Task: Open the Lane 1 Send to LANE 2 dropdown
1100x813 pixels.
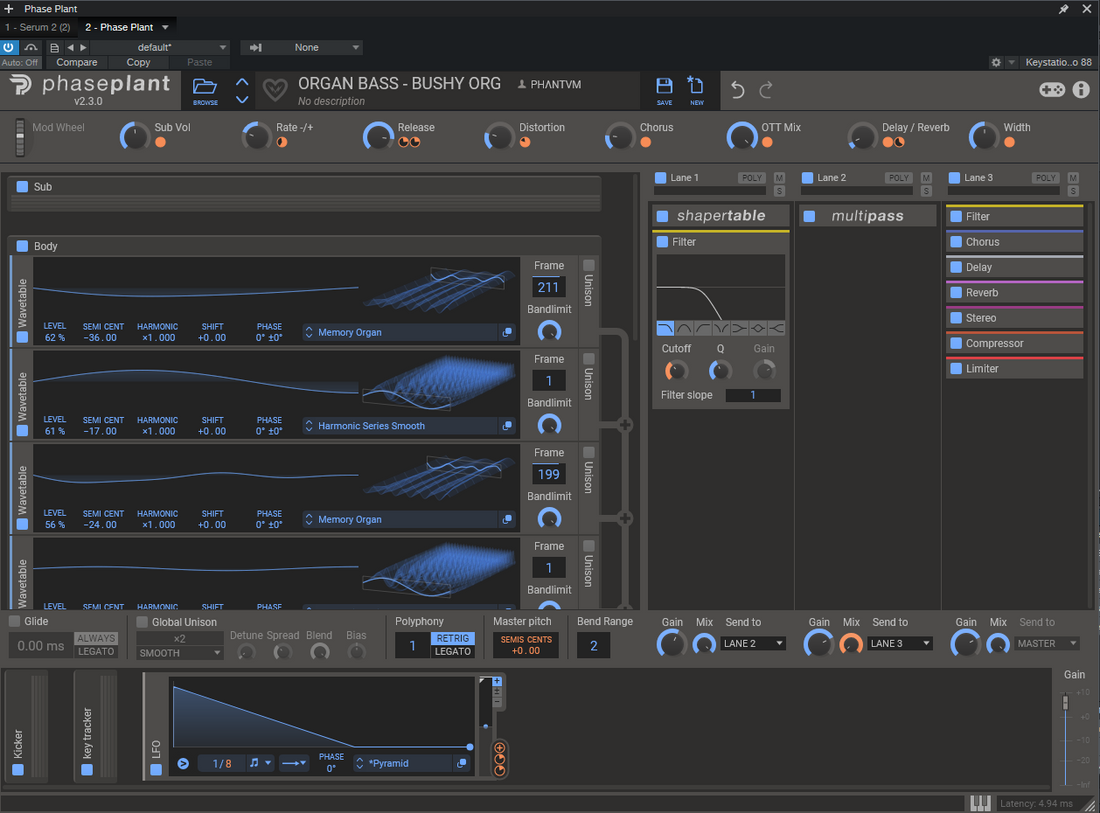Action: click(x=753, y=643)
